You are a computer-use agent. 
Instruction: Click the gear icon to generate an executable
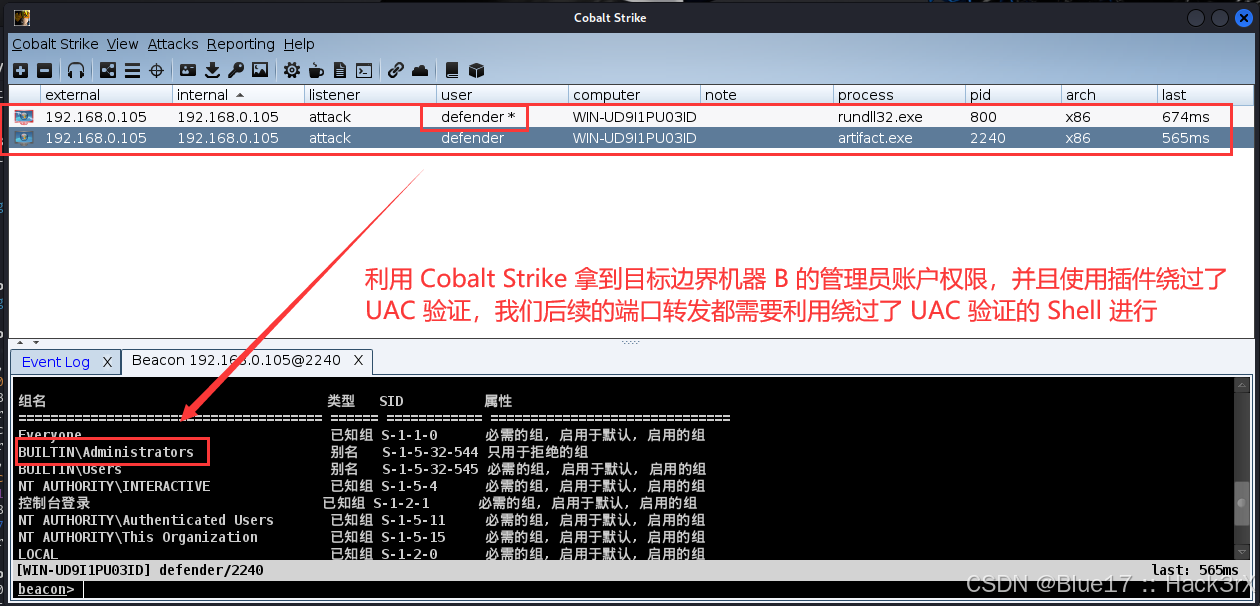(292, 70)
